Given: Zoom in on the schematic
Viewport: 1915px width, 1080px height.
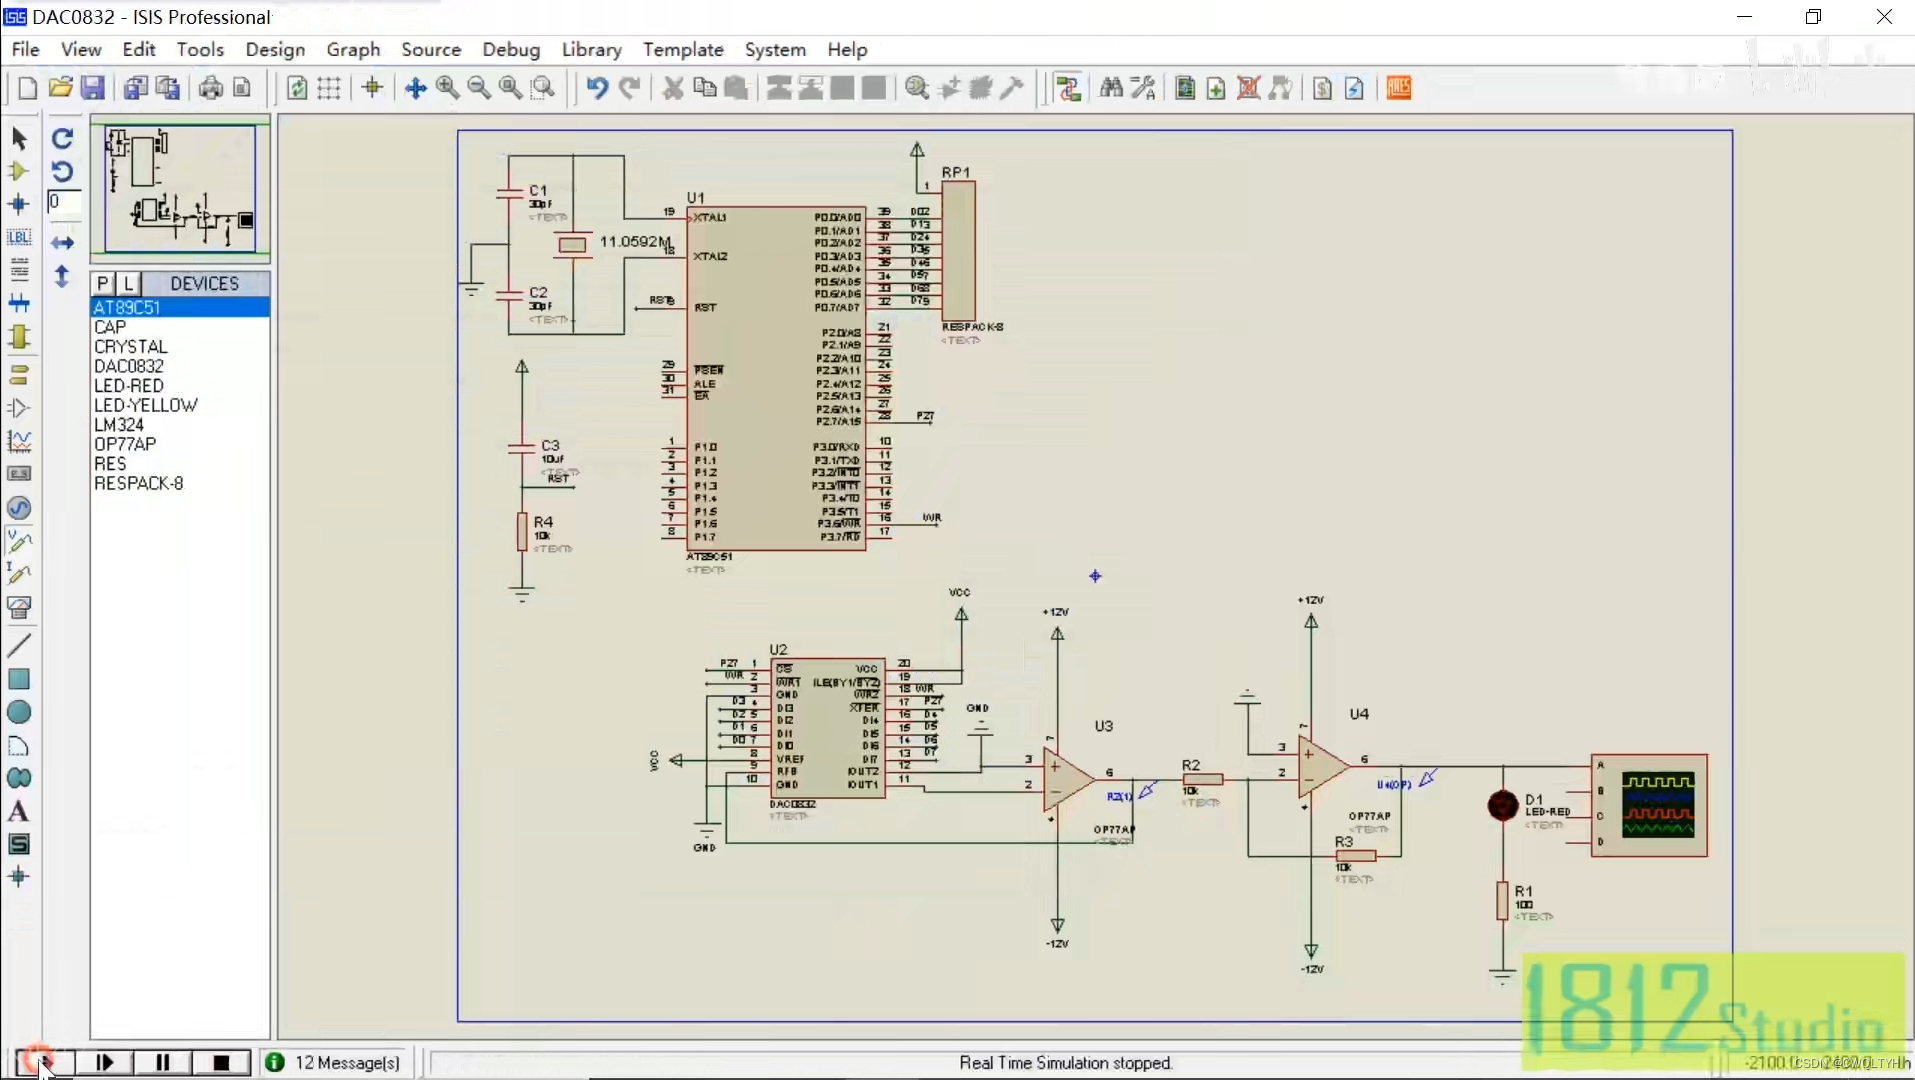Looking at the screenshot, I should click(x=447, y=88).
